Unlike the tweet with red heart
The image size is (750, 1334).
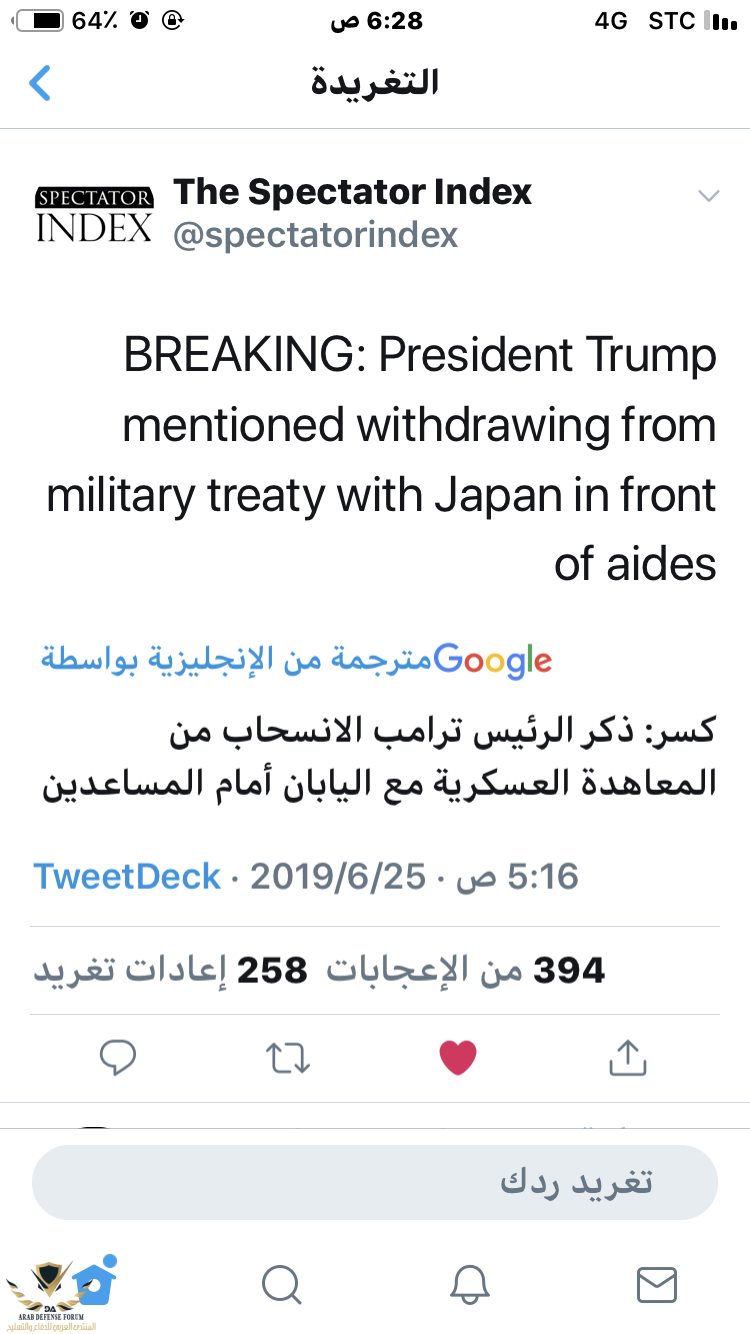458,1057
